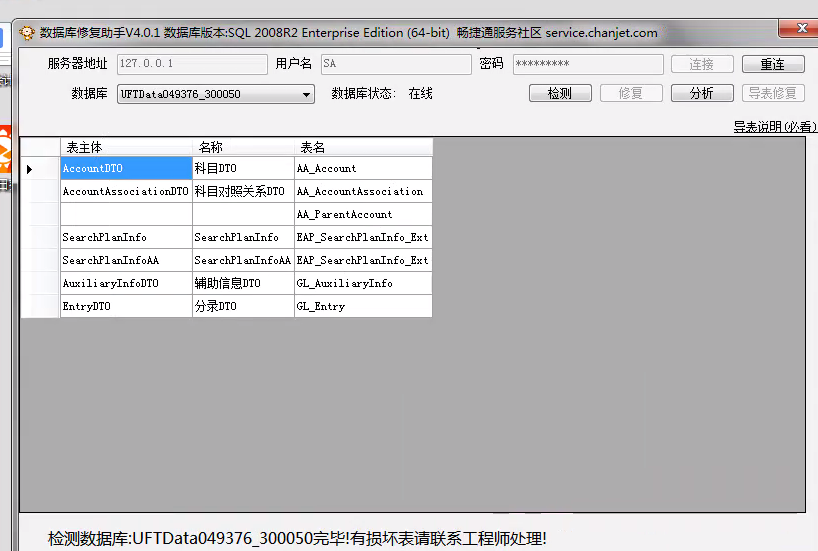
Task: Select the AA_ParentAccount cell
Action: [364, 214]
